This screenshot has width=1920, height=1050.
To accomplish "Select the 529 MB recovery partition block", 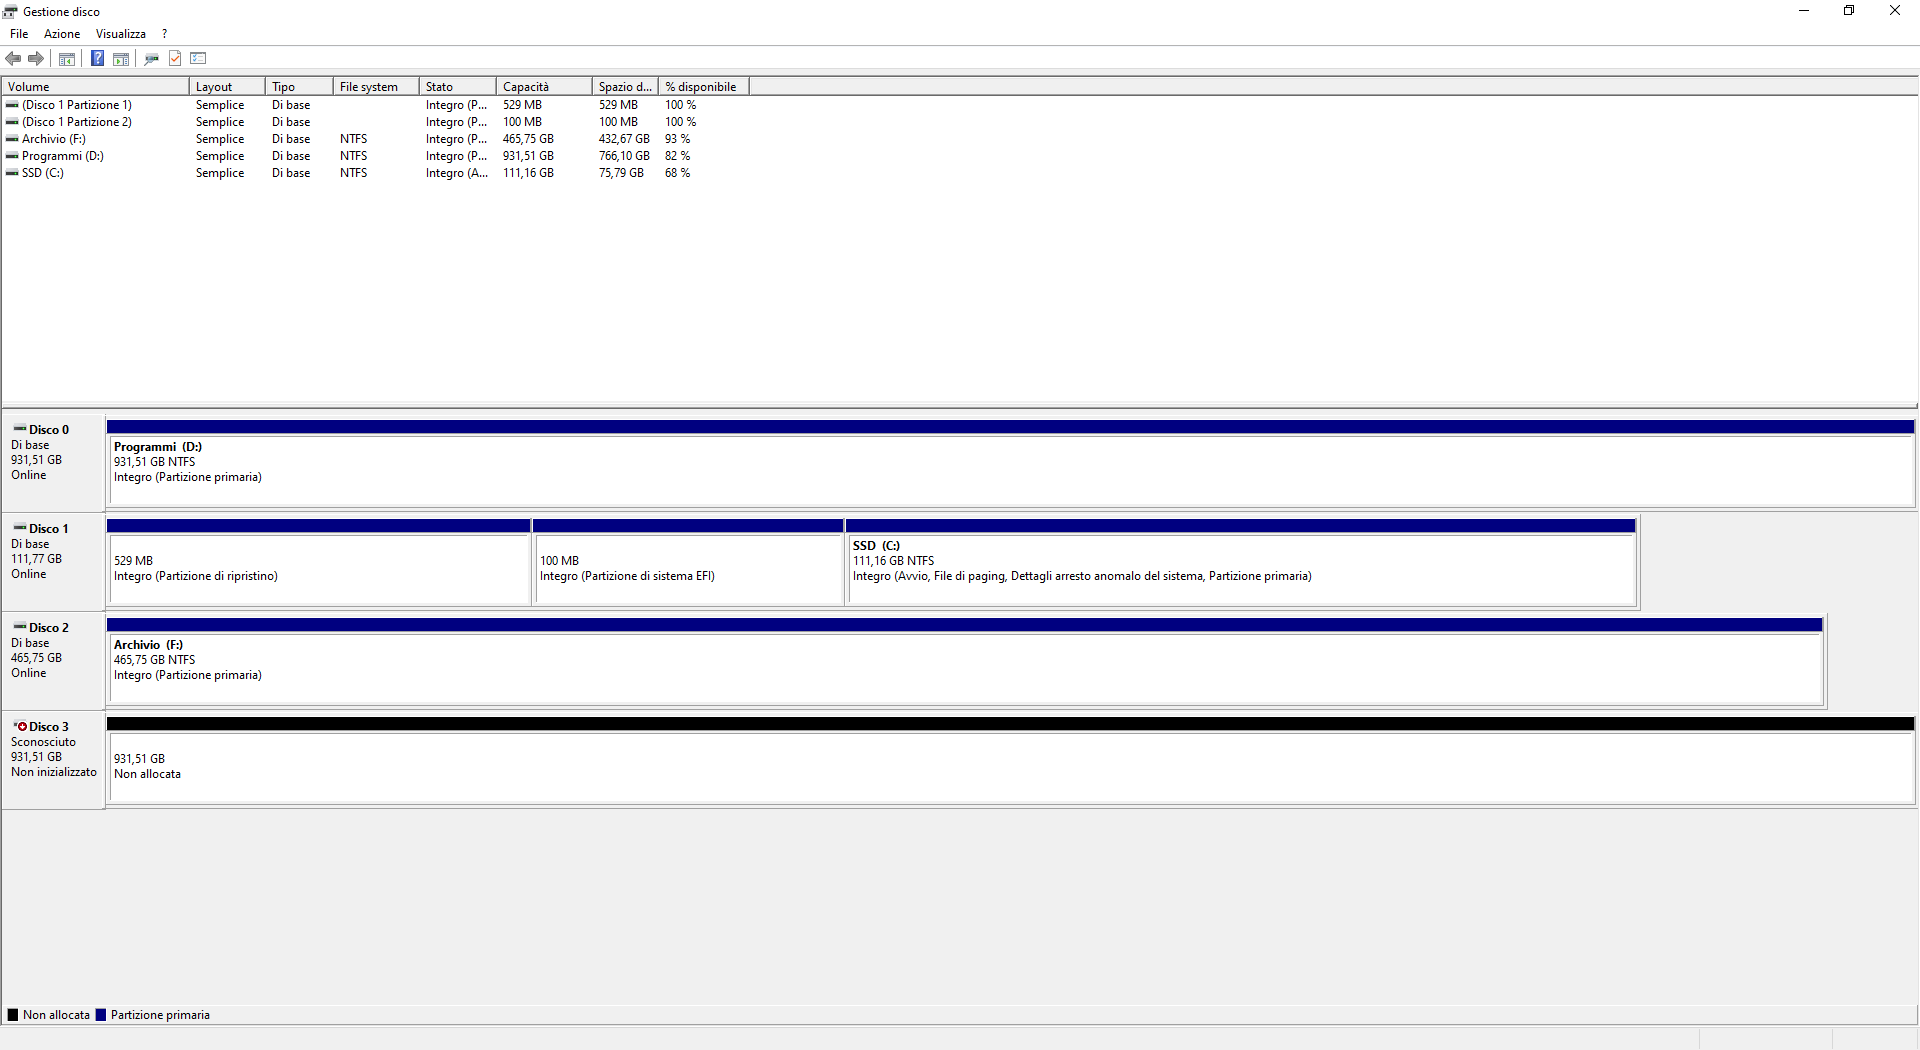I will pyautogui.click(x=319, y=562).
